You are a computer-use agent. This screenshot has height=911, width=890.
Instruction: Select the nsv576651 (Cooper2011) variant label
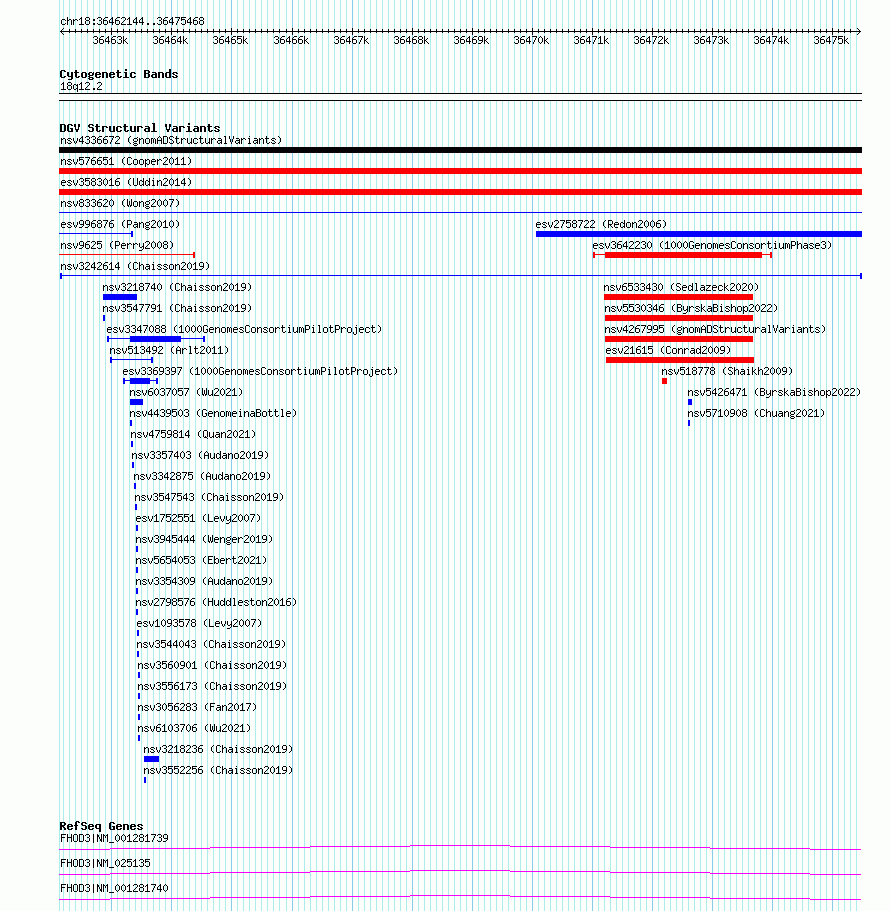click(126, 161)
